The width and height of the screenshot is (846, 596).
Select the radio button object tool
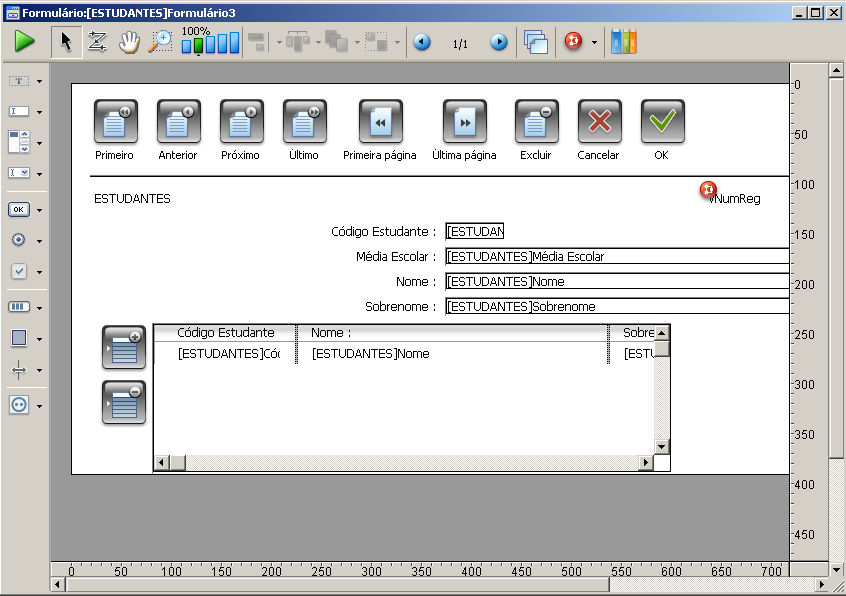coord(19,240)
